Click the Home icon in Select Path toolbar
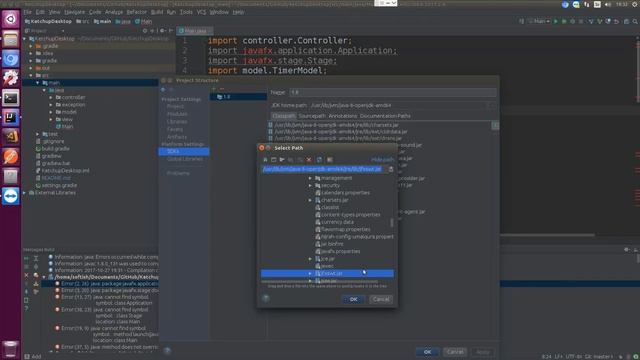Image resolution: width=640 pixels, height=360 pixels. click(265, 160)
